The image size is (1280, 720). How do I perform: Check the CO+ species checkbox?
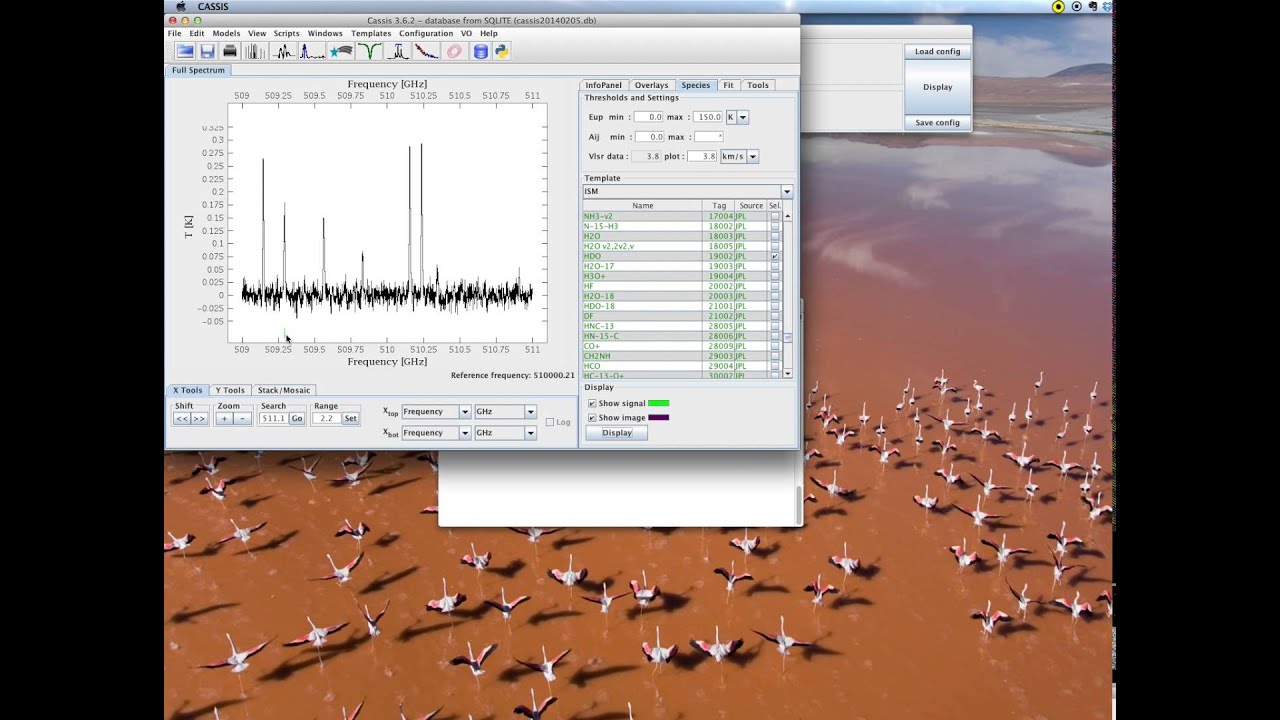pos(775,346)
